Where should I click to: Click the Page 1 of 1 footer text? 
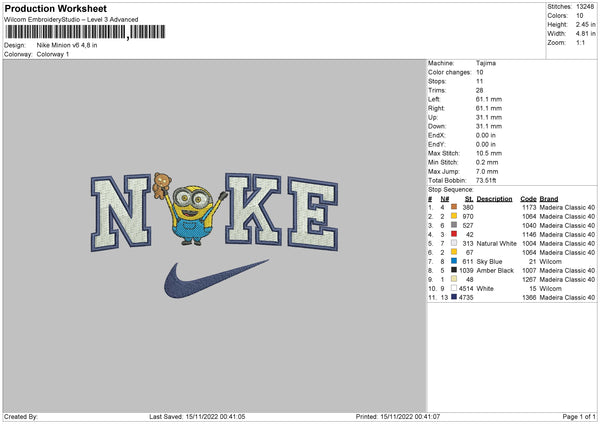pyautogui.click(x=579, y=416)
